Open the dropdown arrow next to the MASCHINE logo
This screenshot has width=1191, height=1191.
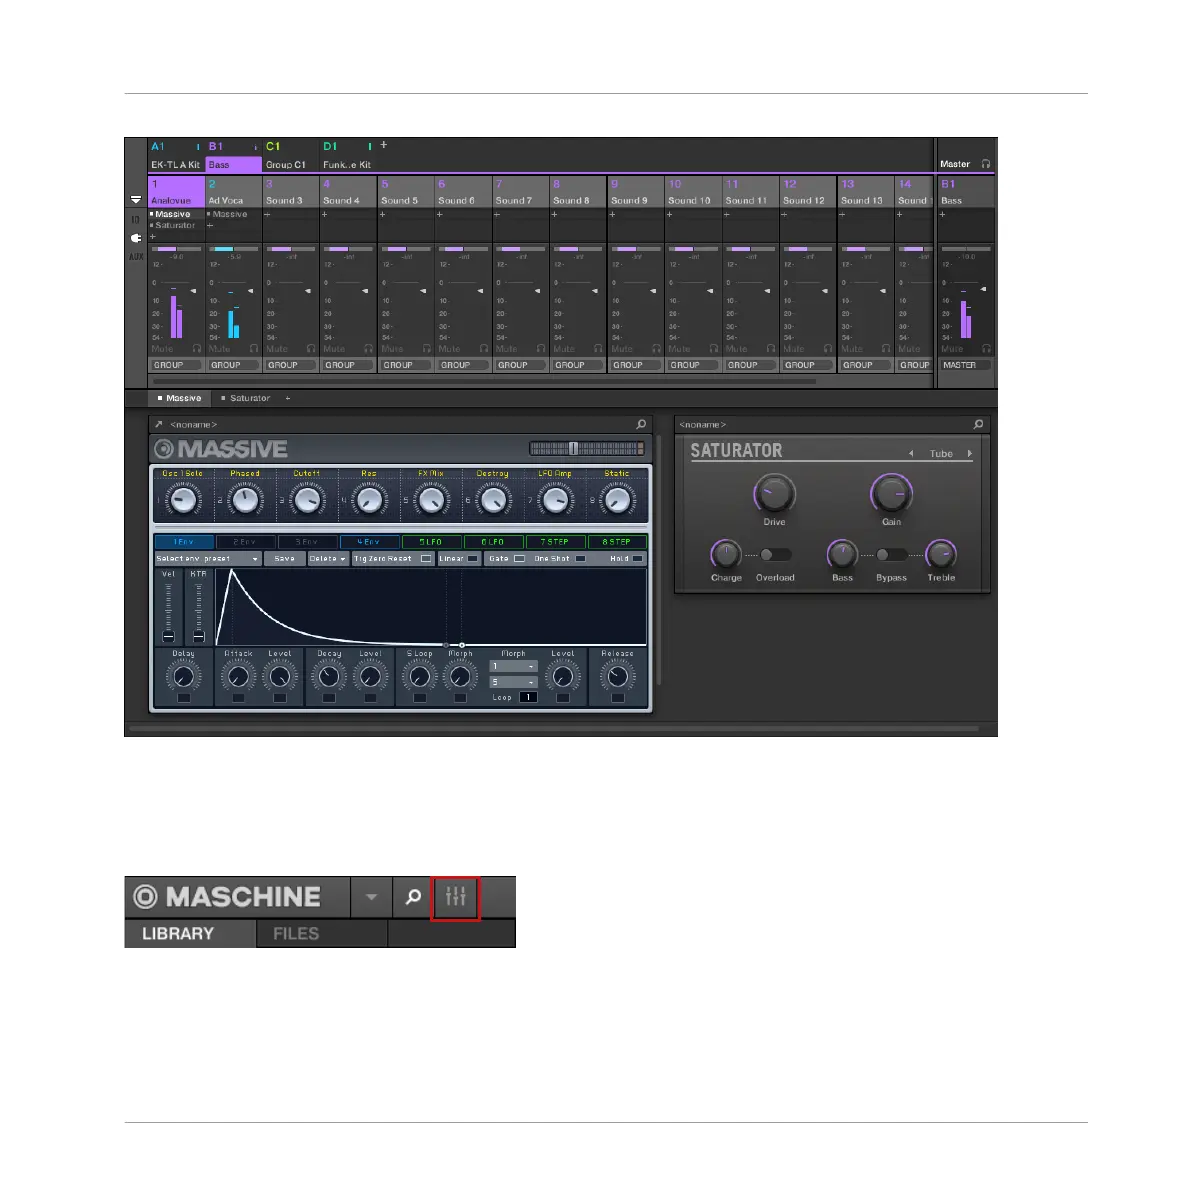tap(371, 897)
